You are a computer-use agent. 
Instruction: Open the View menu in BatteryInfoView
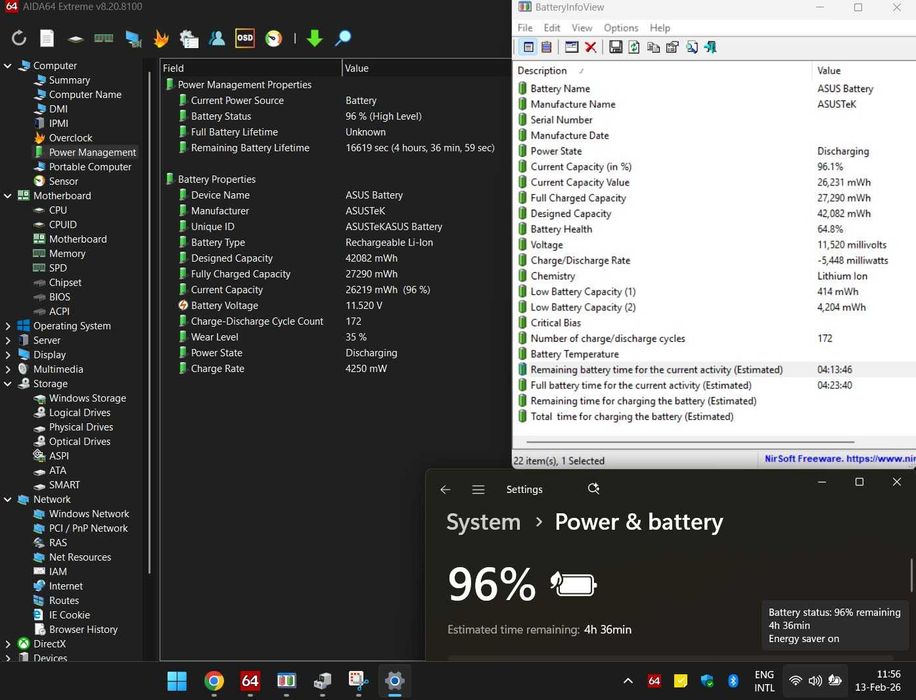[x=582, y=28]
